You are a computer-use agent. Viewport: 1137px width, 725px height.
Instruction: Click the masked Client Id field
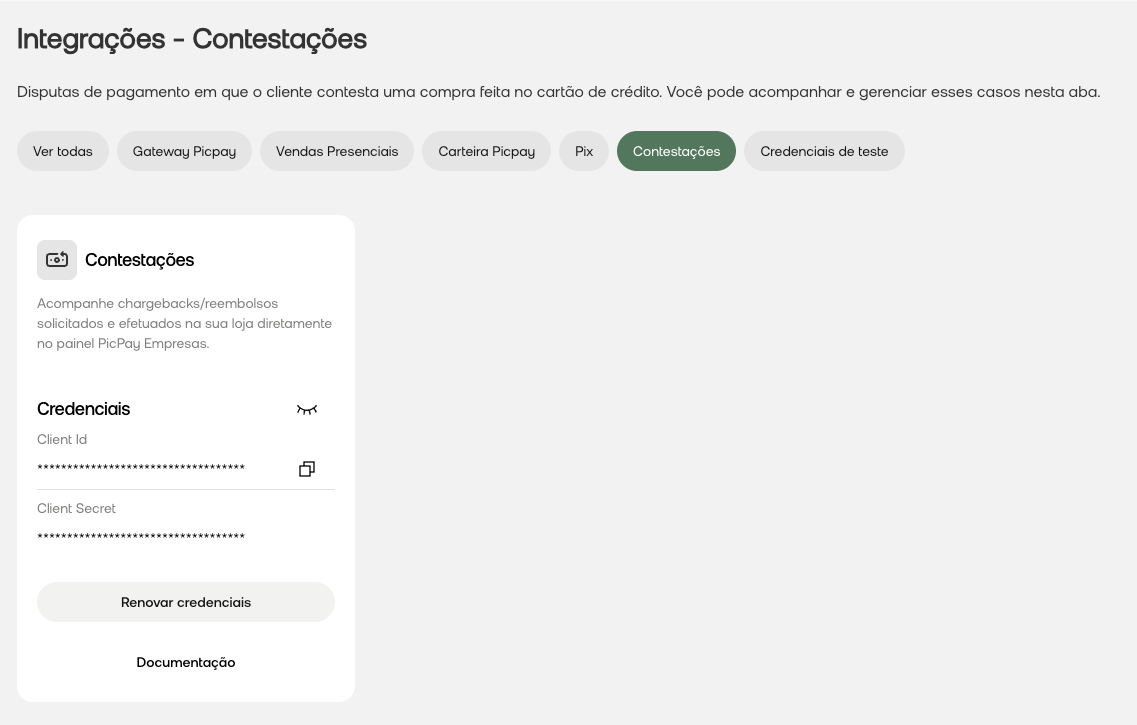click(140, 468)
